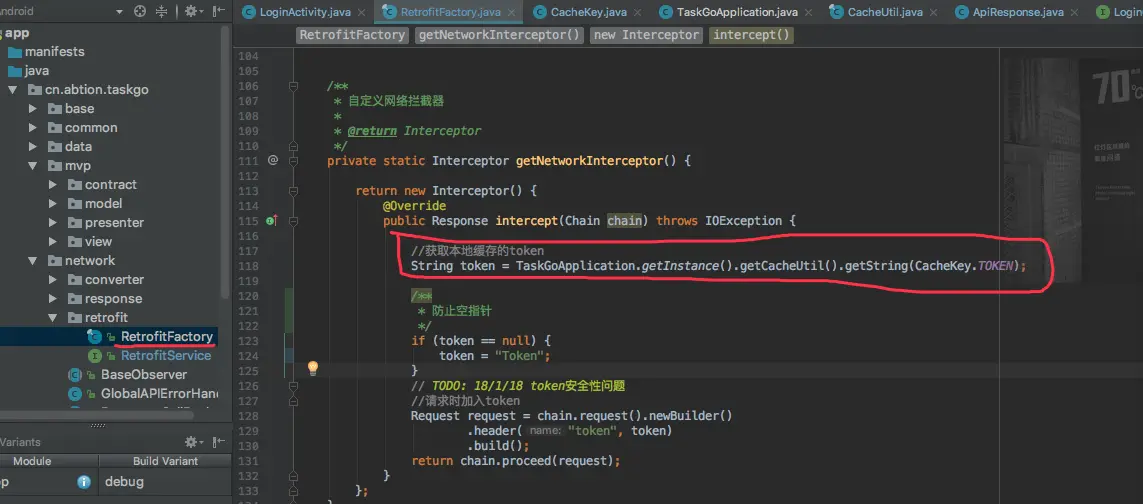
Task: Expand the response package
Action: tap(52, 298)
